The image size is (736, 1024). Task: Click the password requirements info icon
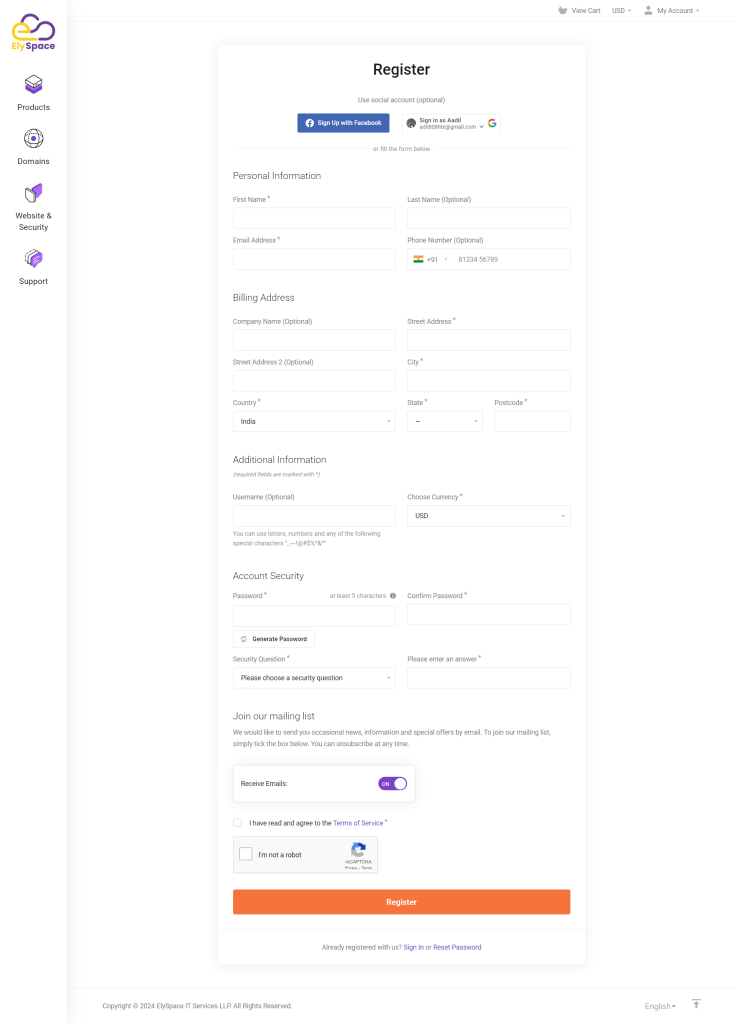(x=393, y=596)
